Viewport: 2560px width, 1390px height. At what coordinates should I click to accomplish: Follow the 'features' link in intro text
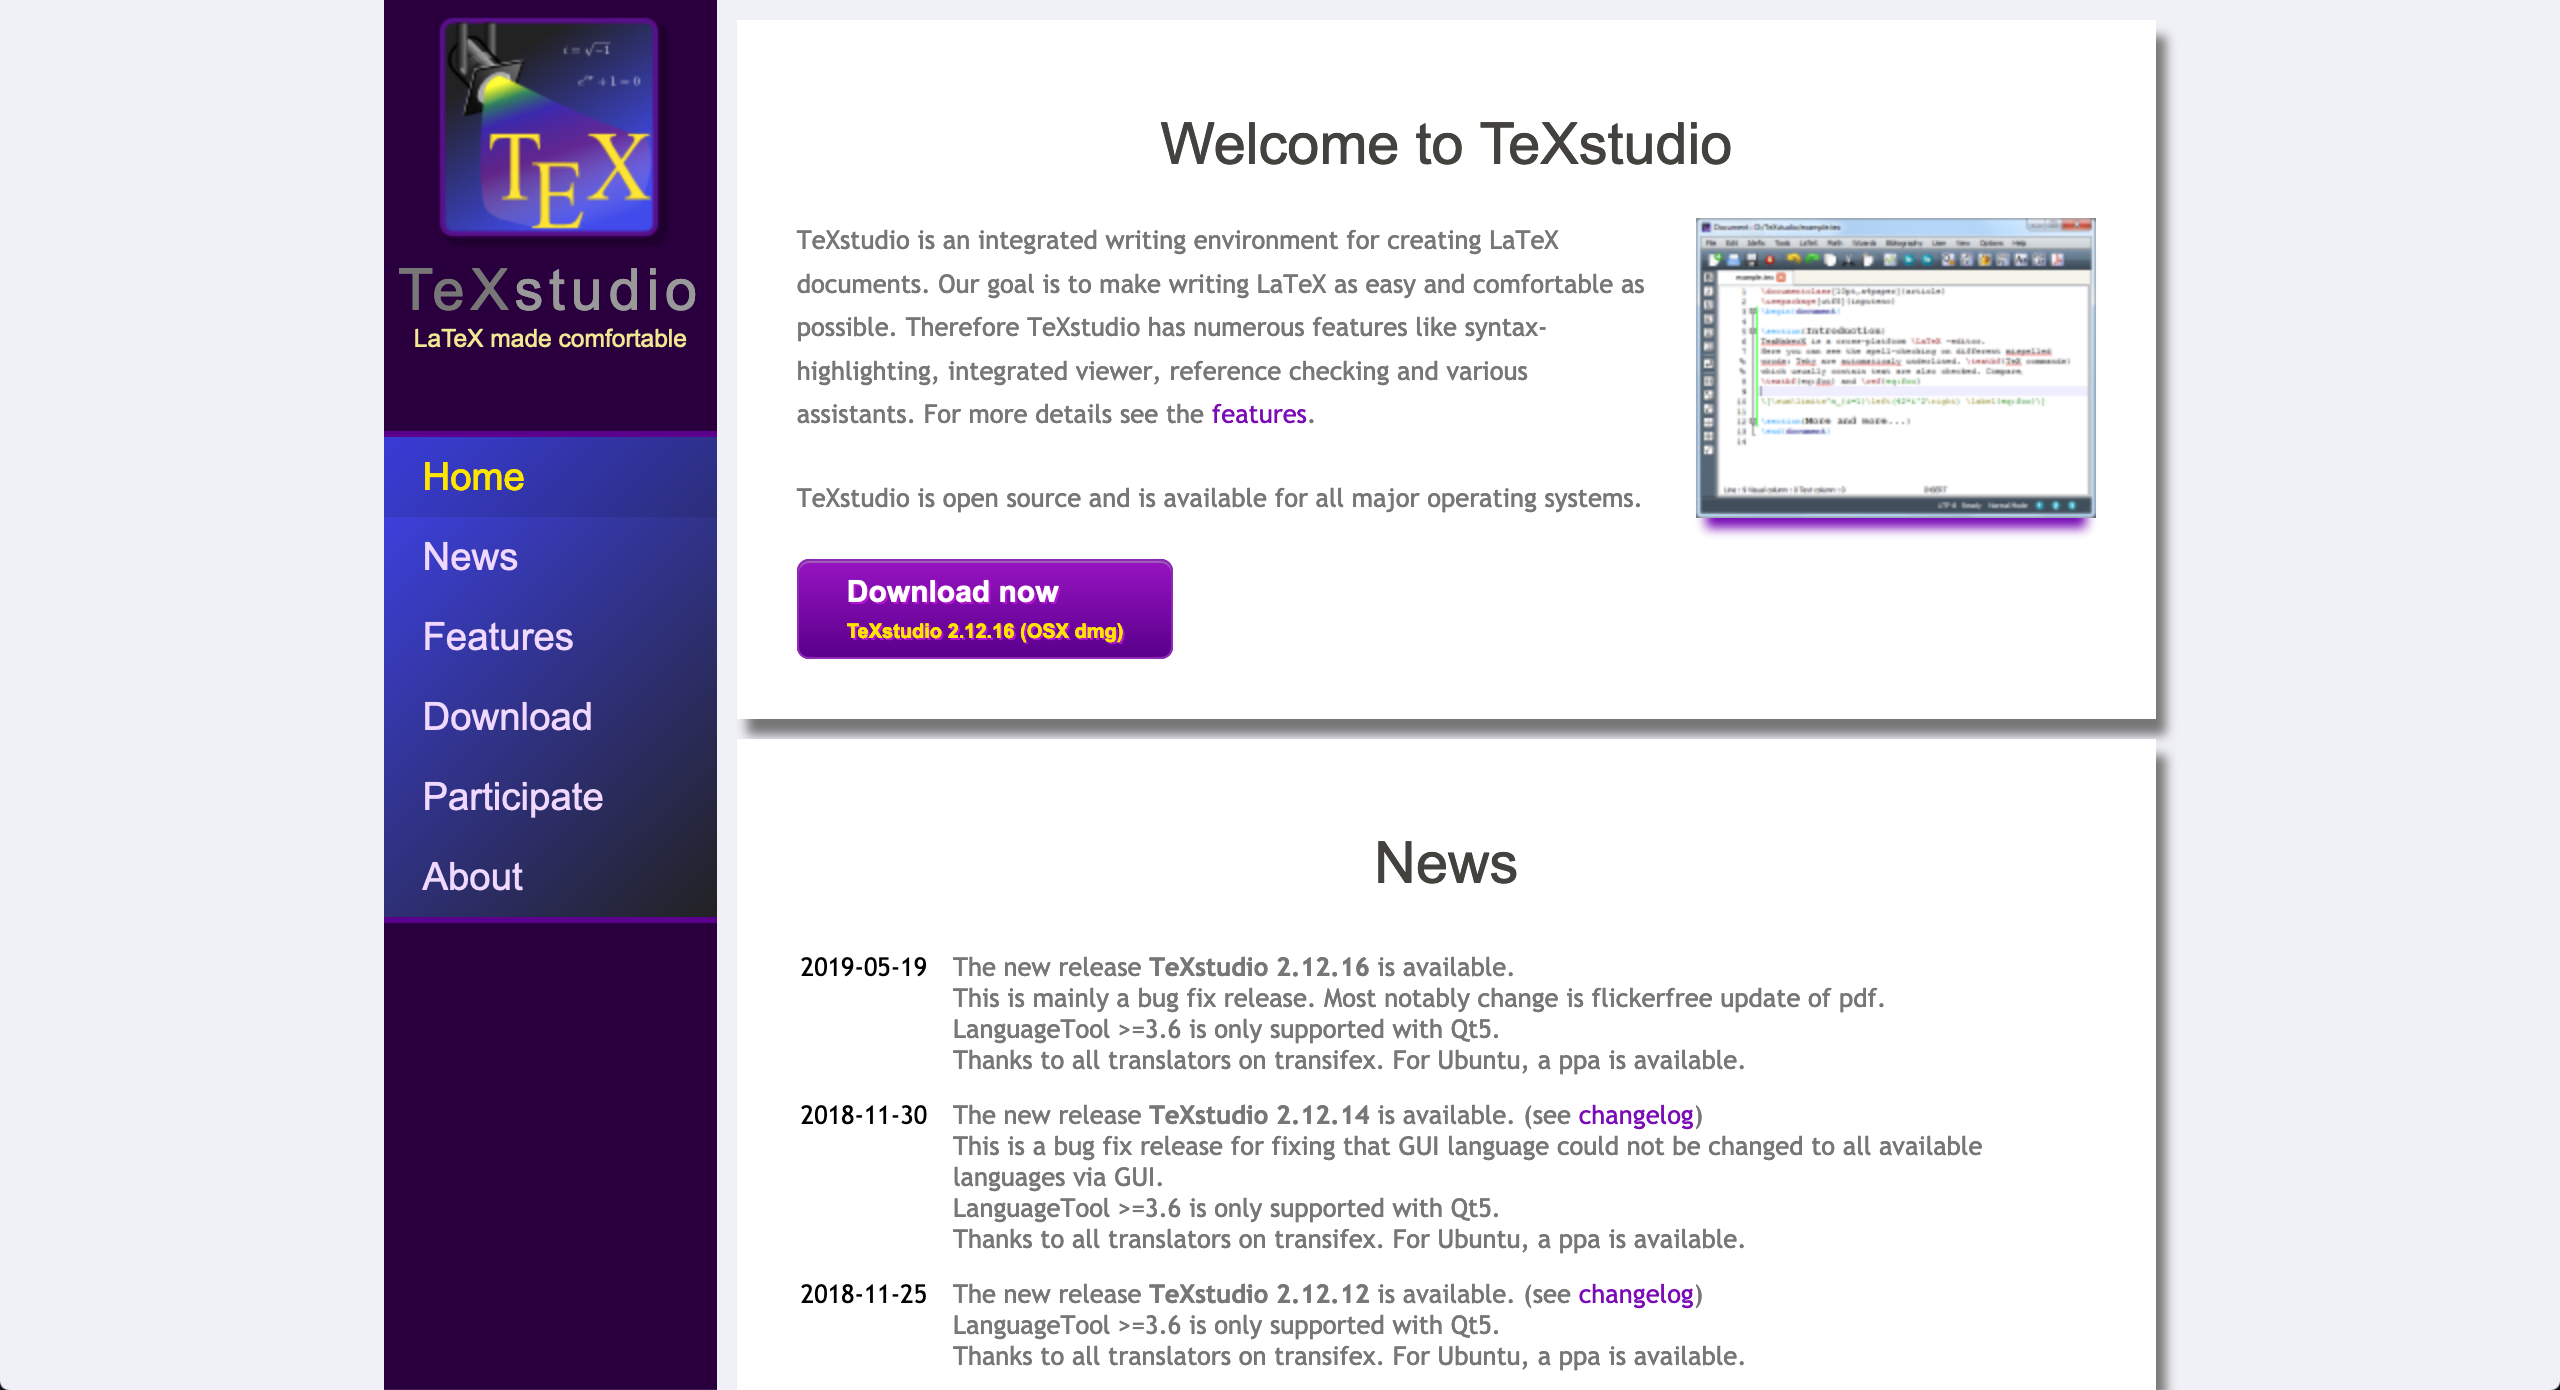click(x=1259, y=414)
